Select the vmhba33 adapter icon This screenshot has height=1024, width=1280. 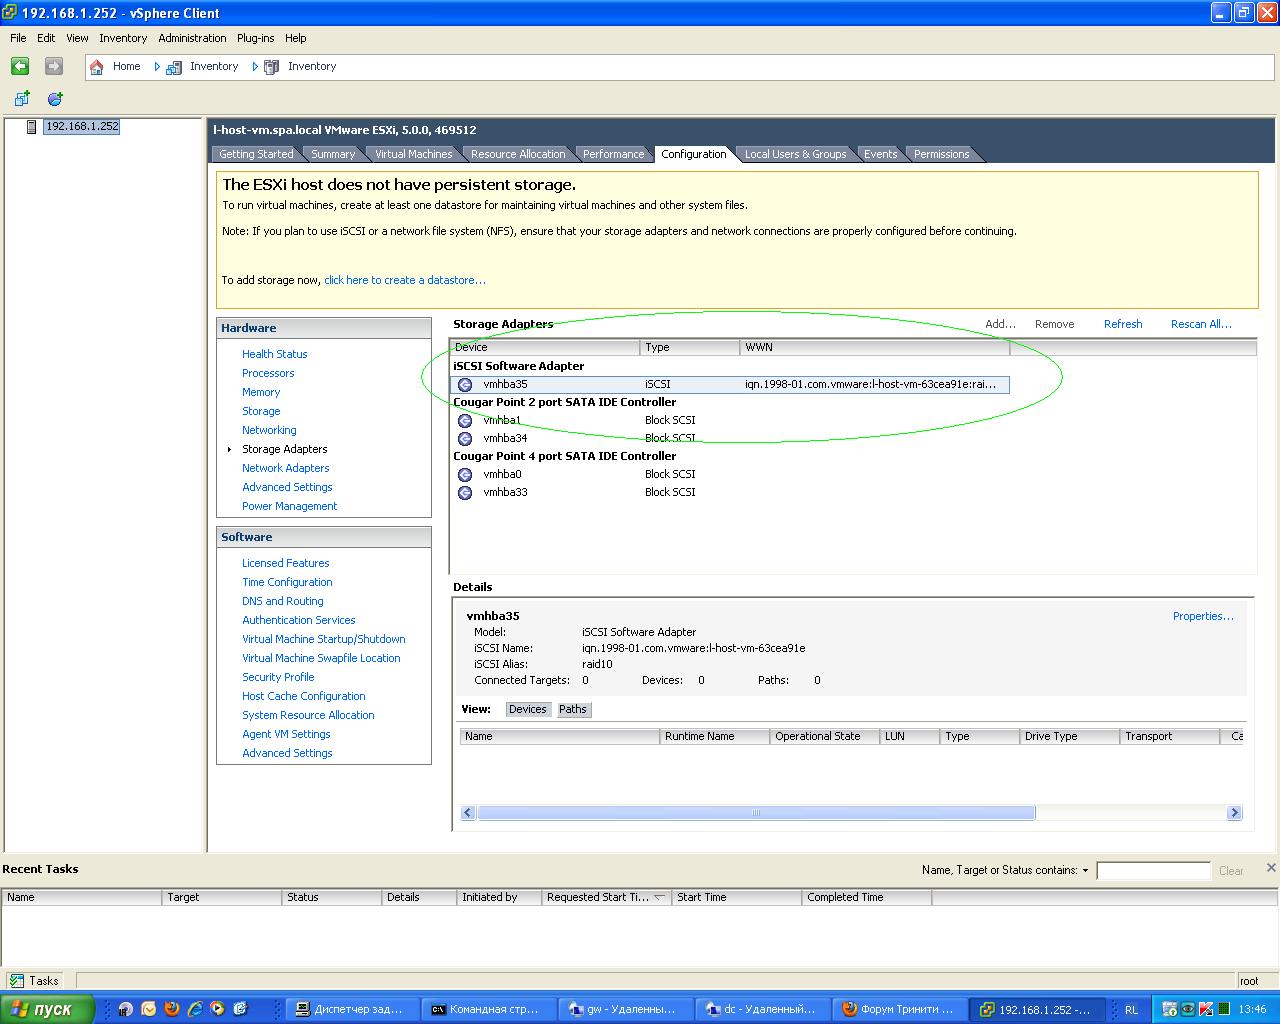465,493
